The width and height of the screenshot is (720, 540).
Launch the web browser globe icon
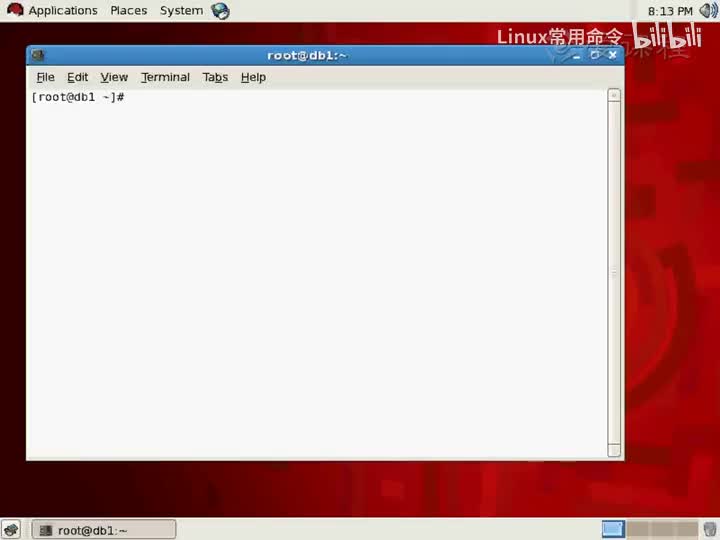coord(220,11)
